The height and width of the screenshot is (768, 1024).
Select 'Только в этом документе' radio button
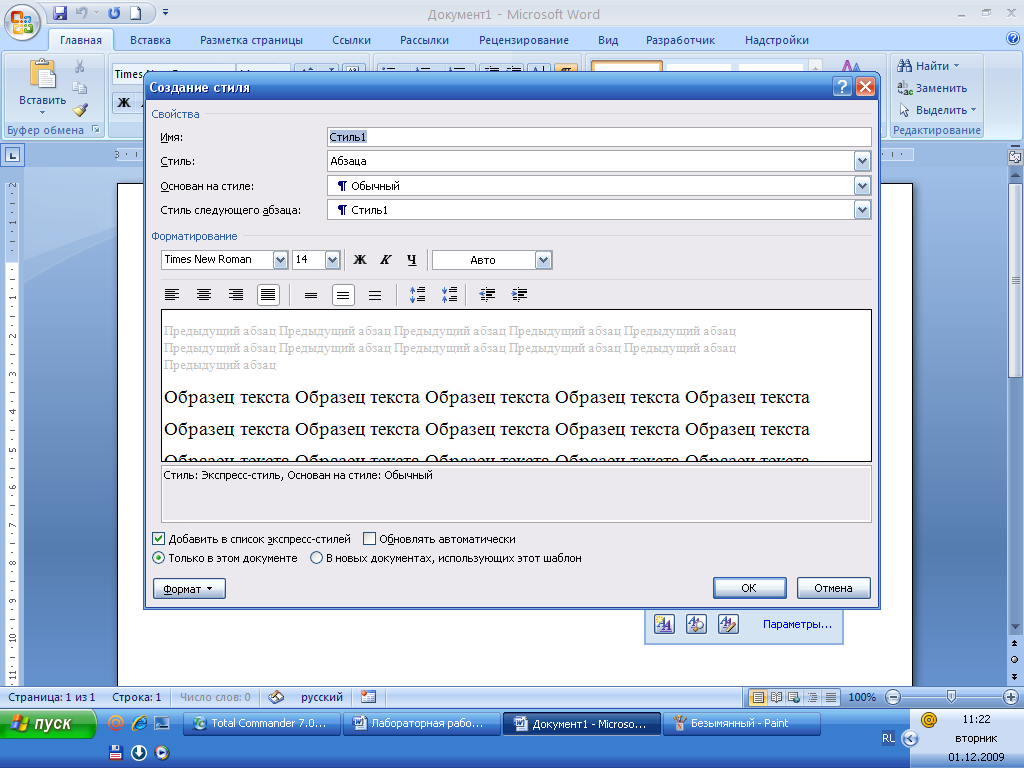click(x=159, y=558)
